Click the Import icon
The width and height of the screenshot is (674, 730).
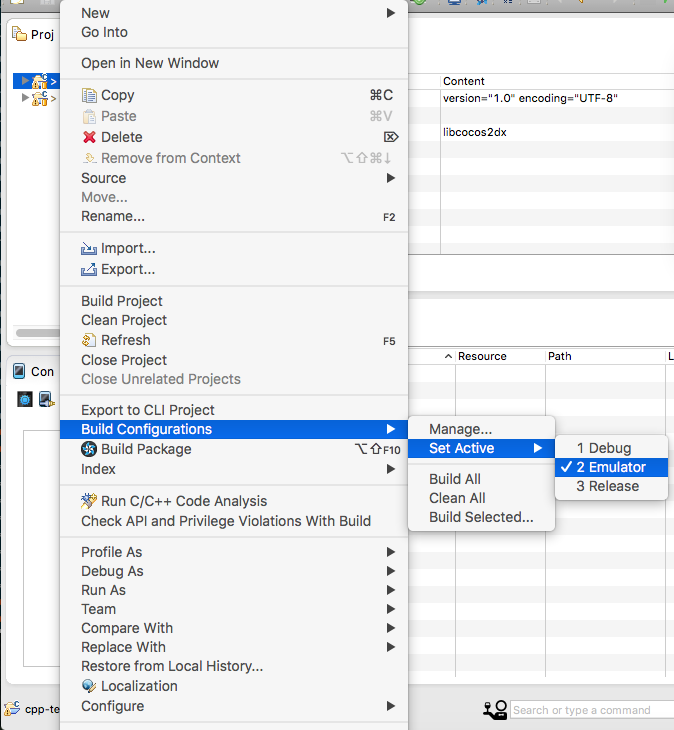89,249
